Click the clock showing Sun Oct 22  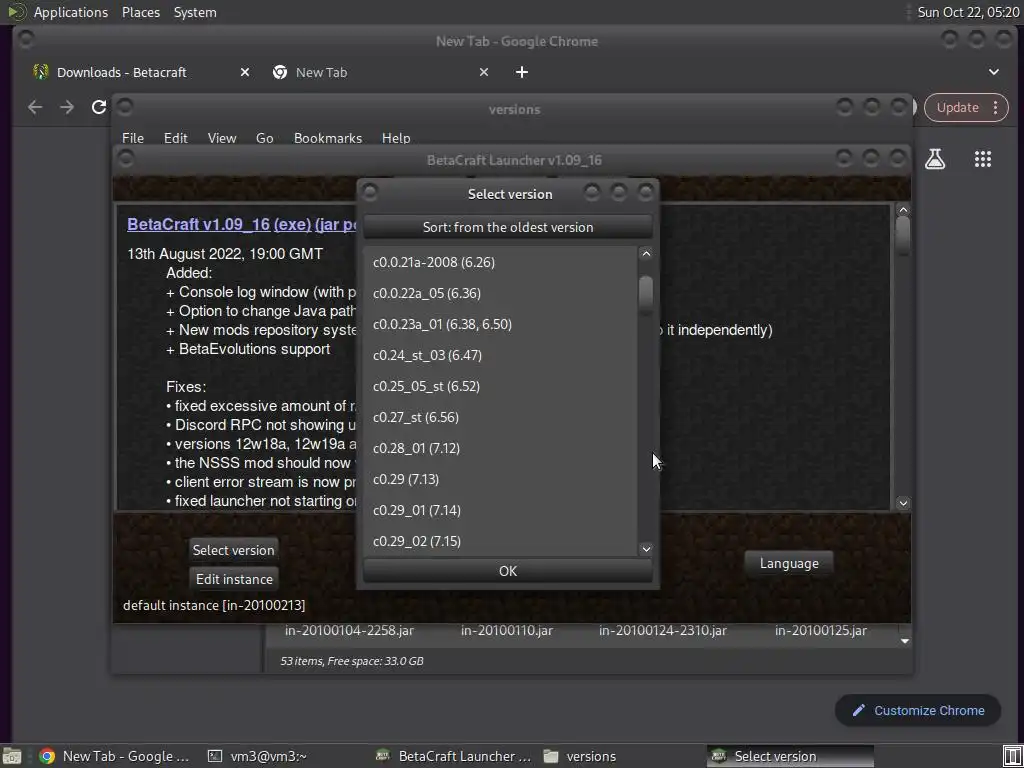tap(968, 12)
